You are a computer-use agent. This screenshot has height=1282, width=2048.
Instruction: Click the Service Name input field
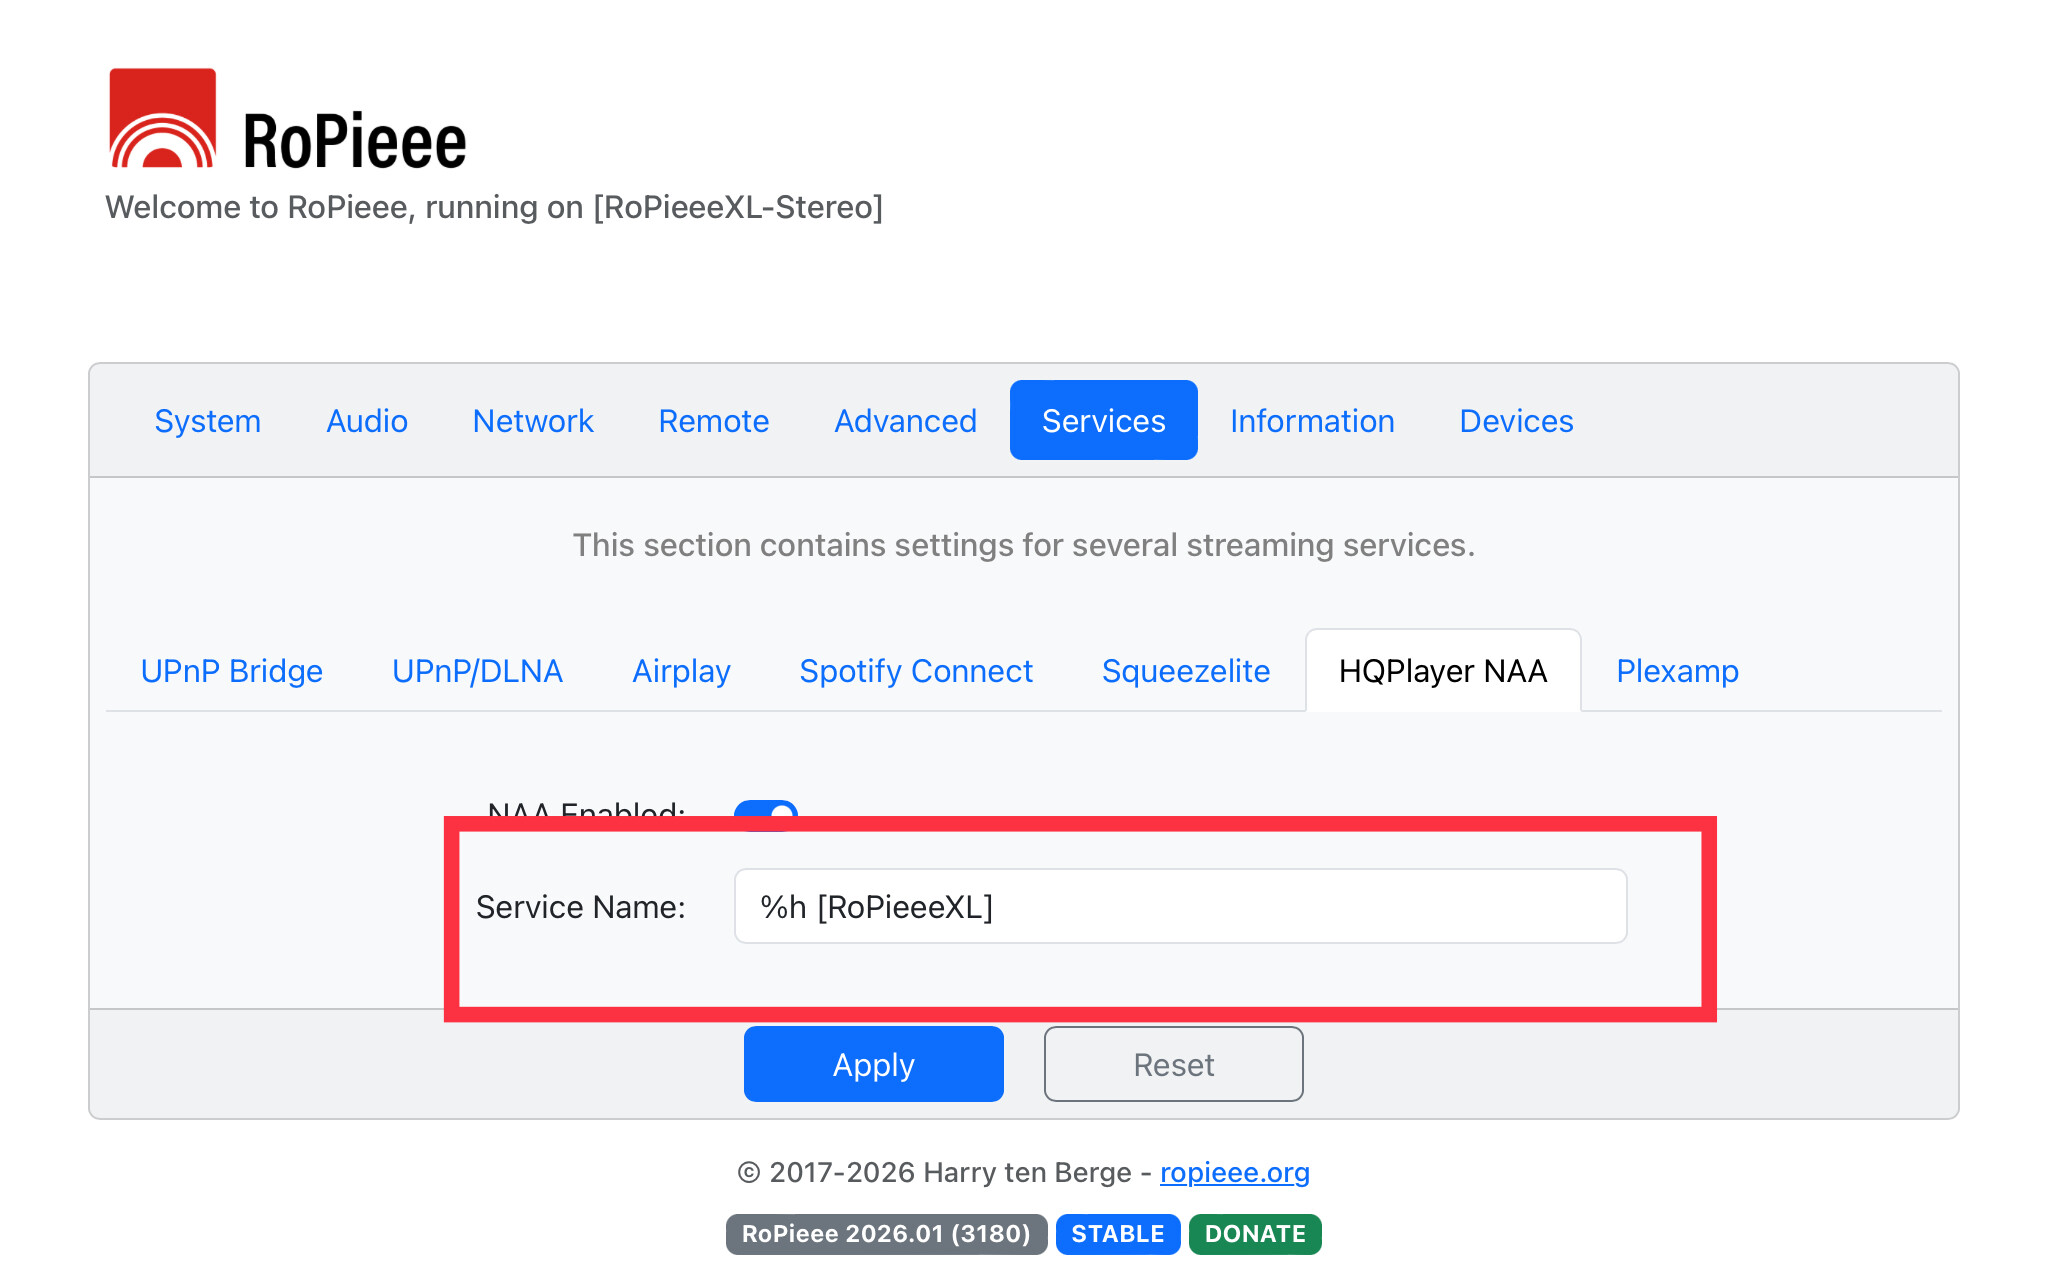[1180, 906]
